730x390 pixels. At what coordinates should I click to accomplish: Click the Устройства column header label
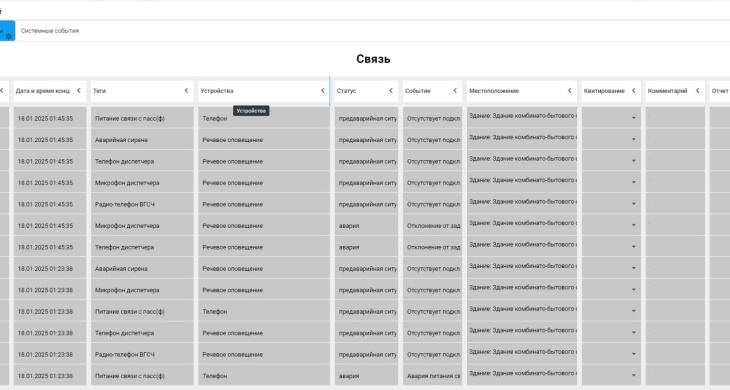pos(217,91)
